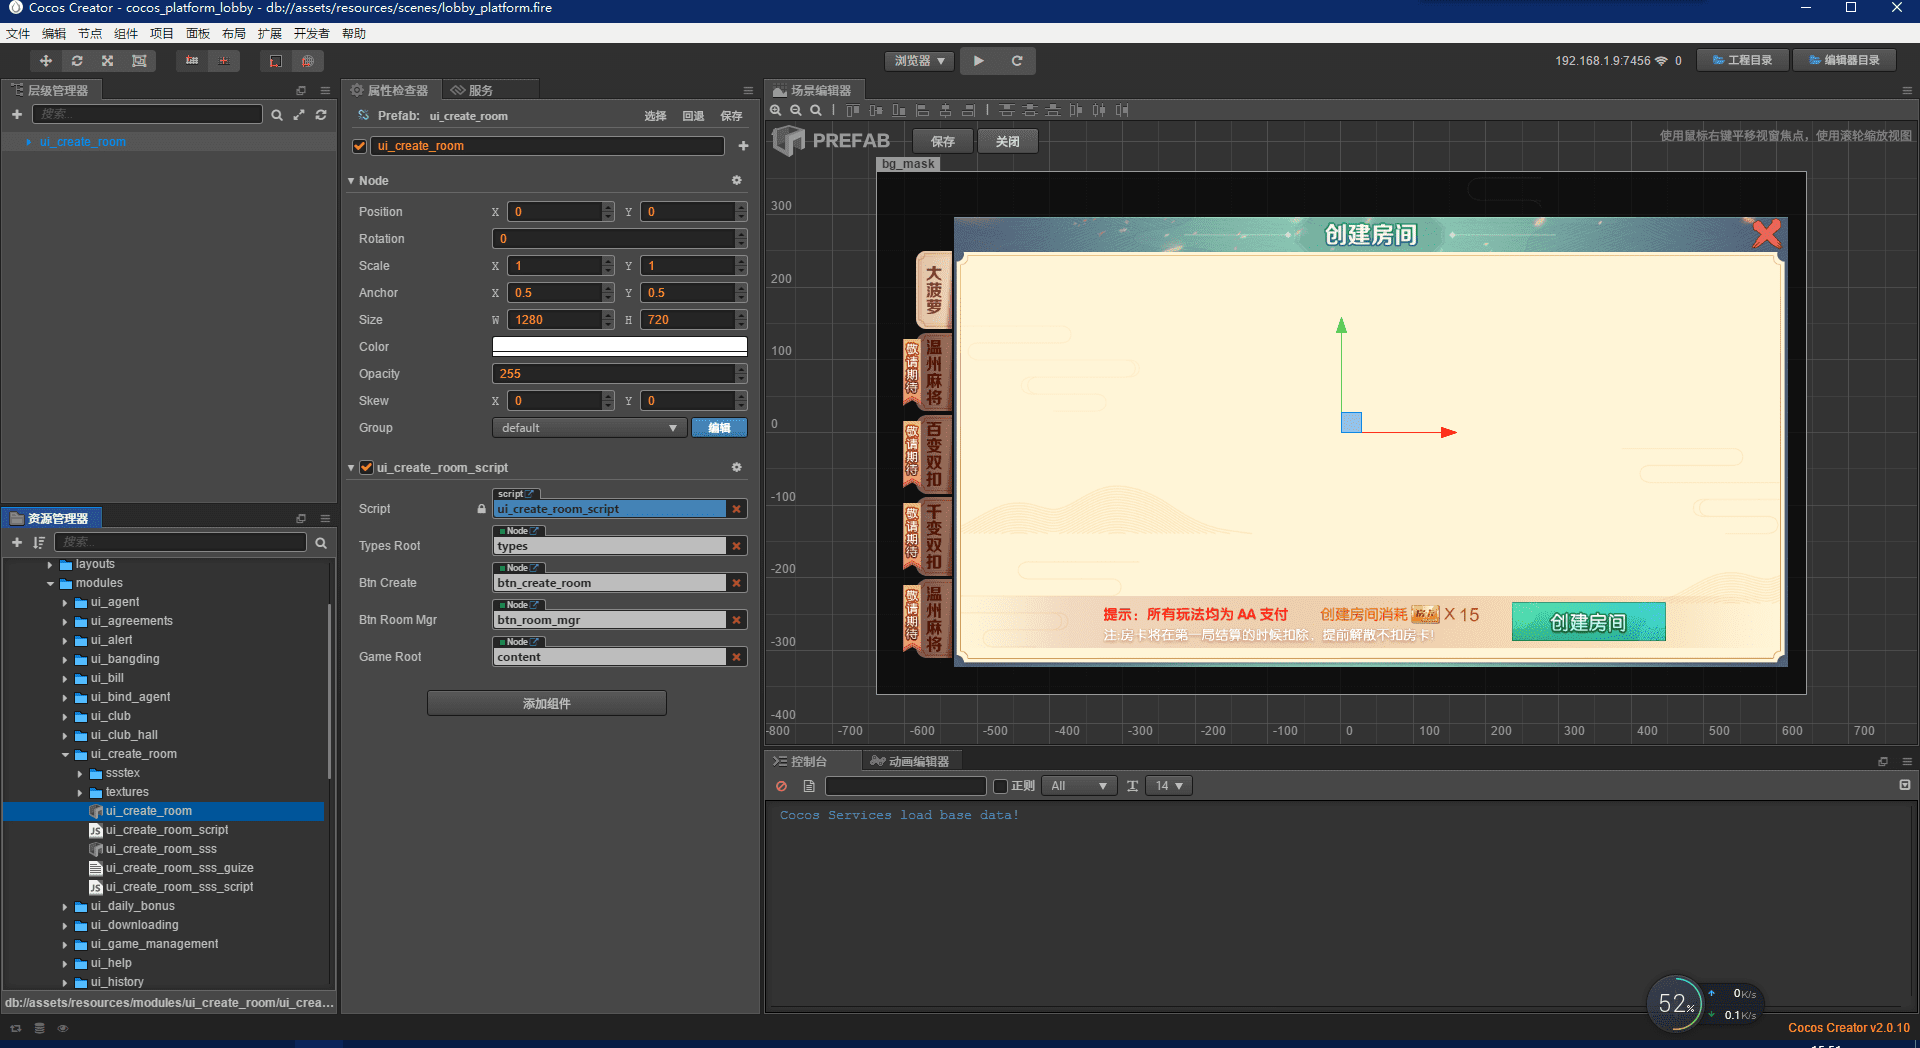This screenshot has height=1048, width=1920.
Task: Toggle the ui_create_room node active checkbox
Action: 360,146
